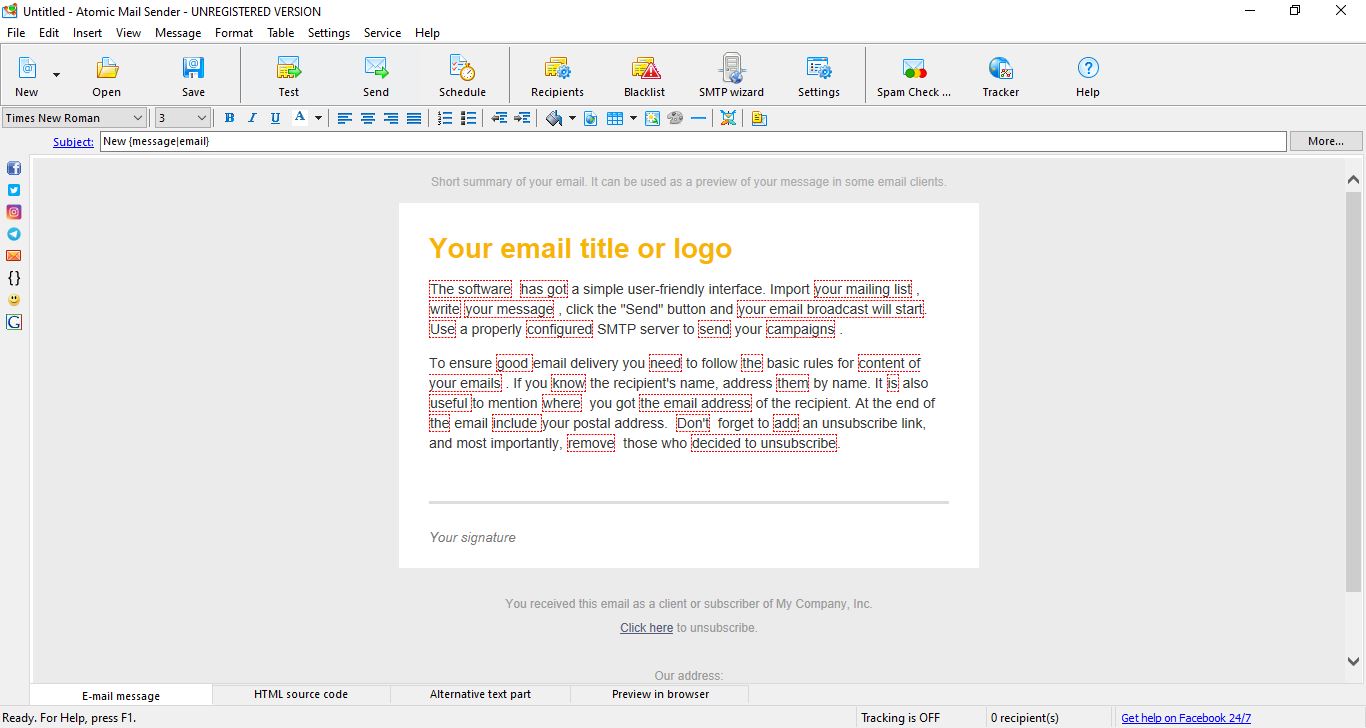Click the More... button beside subject
Screen dimensions: 1366x728
[1326, 141]
